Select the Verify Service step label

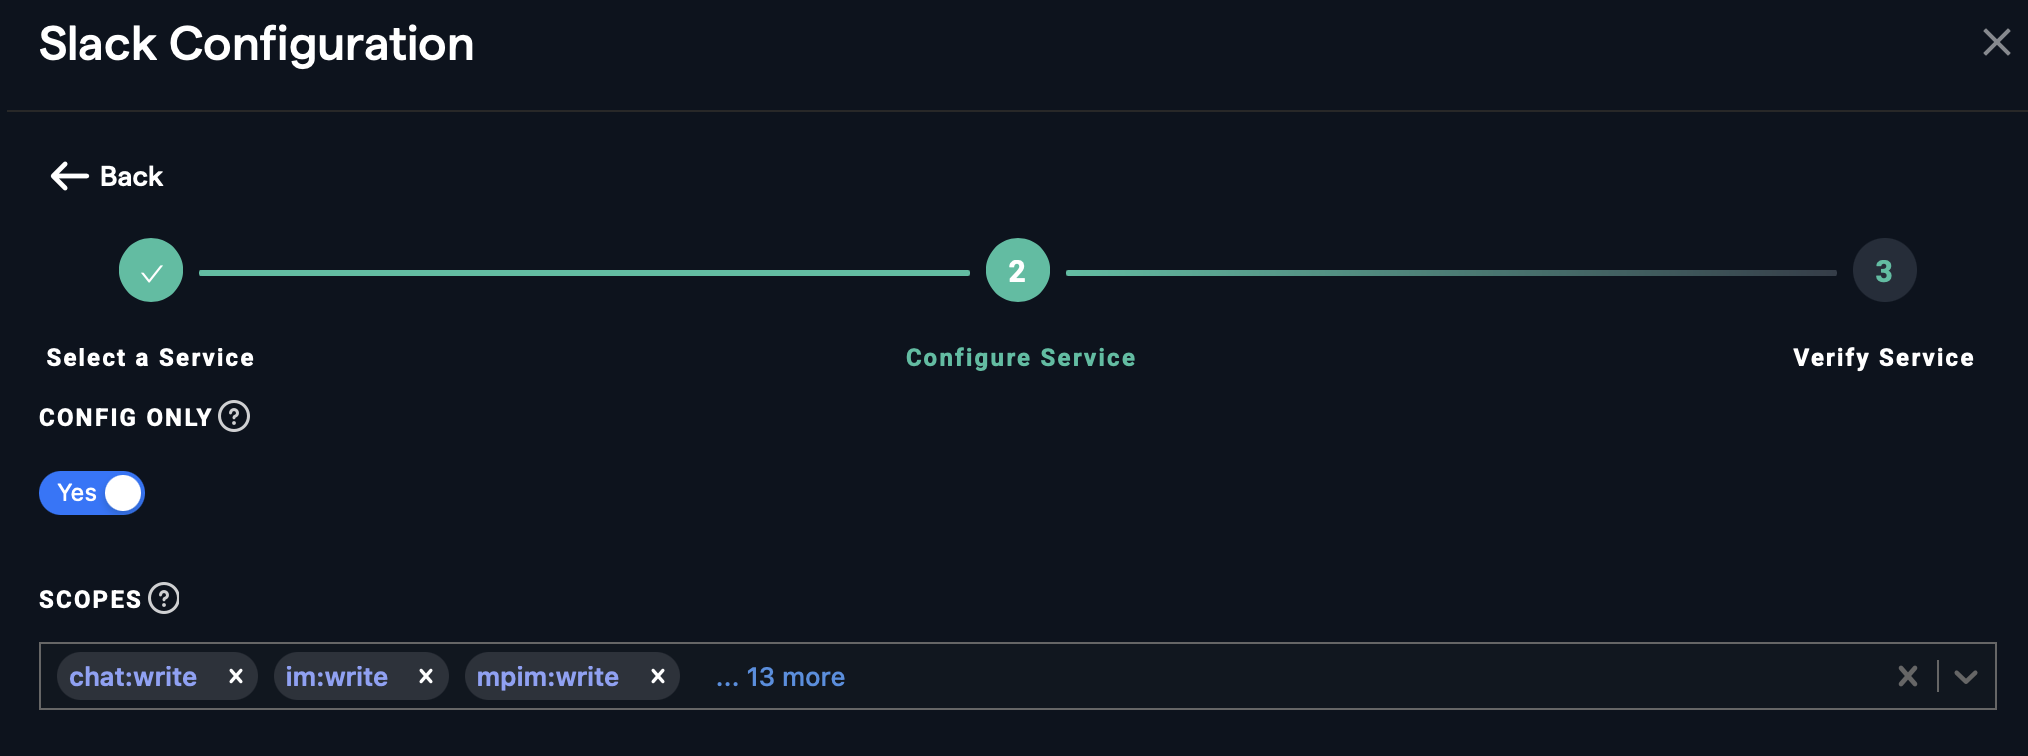1883,357
